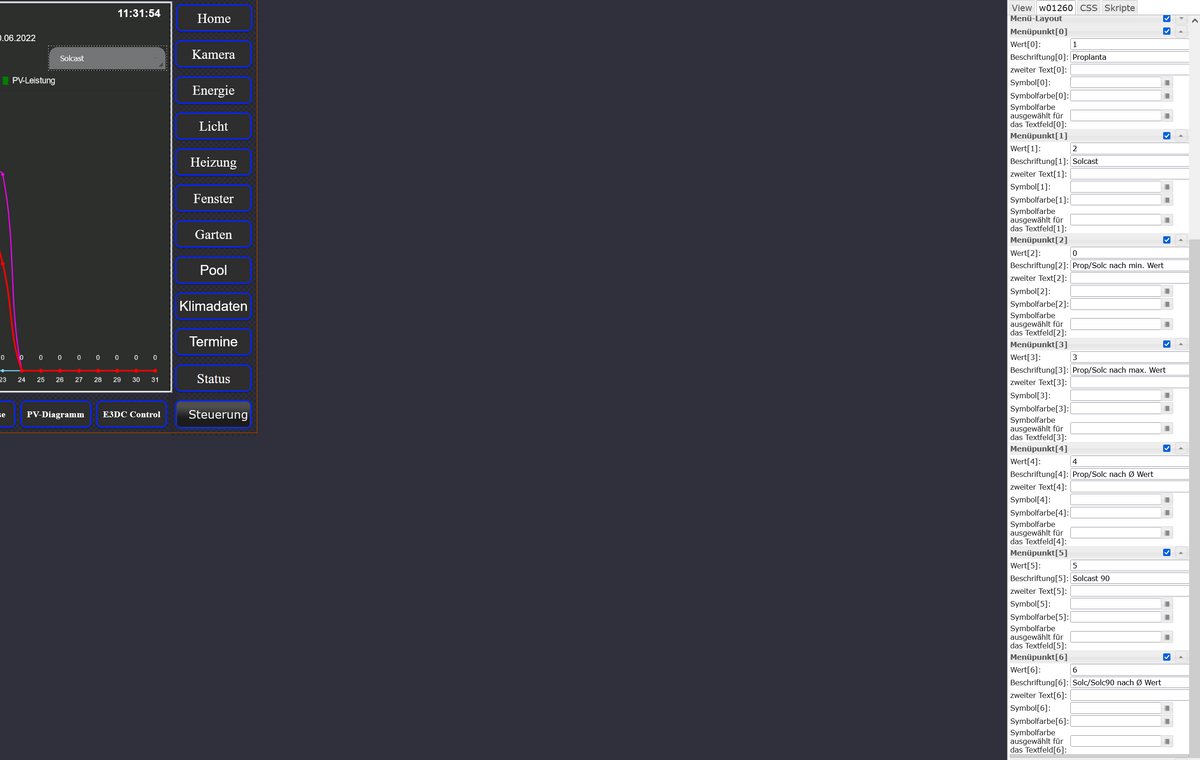Viewport: 1200px width, 760px height.
Task: Open picker for selected-color Textfeld[0] field
Action: click(1167, 116)
